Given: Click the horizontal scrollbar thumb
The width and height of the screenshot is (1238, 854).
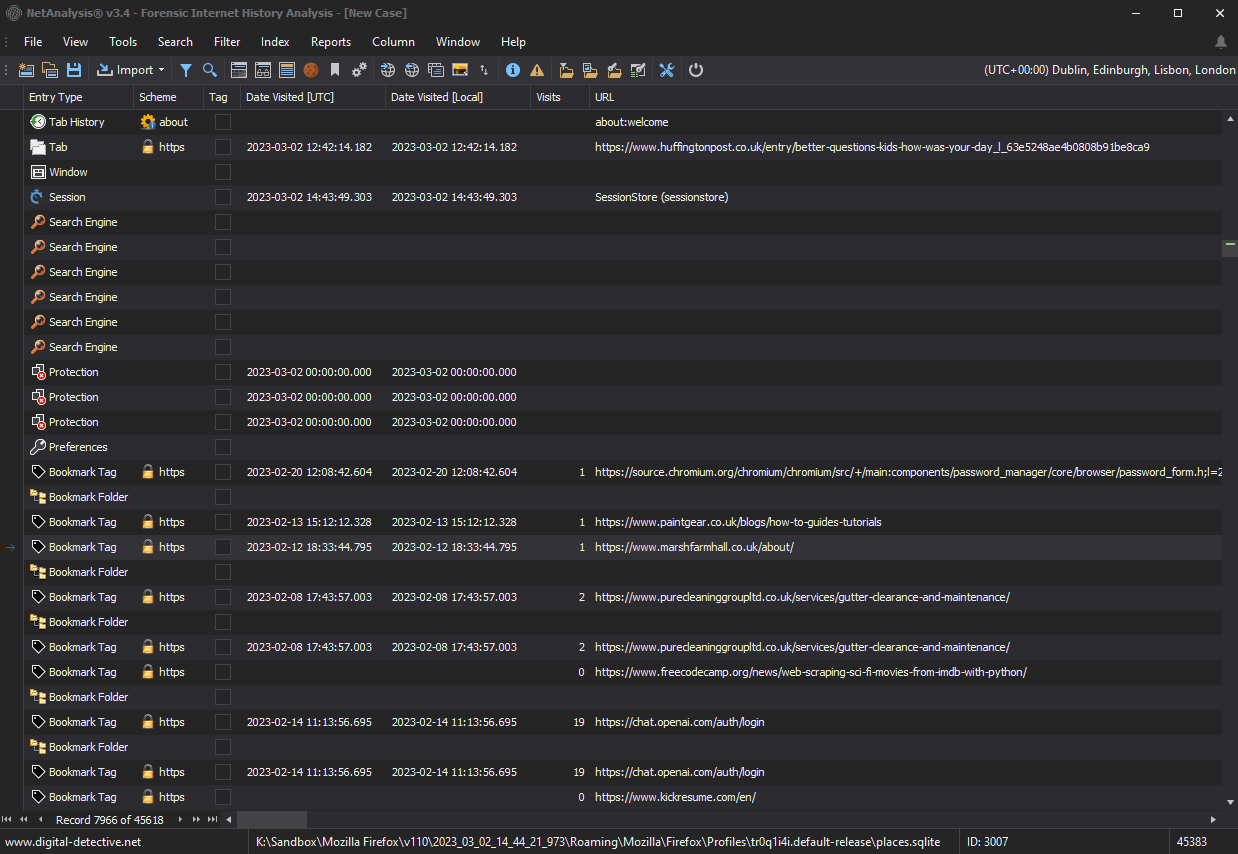Looking at the screenshot, I should [x=271, y=819].
